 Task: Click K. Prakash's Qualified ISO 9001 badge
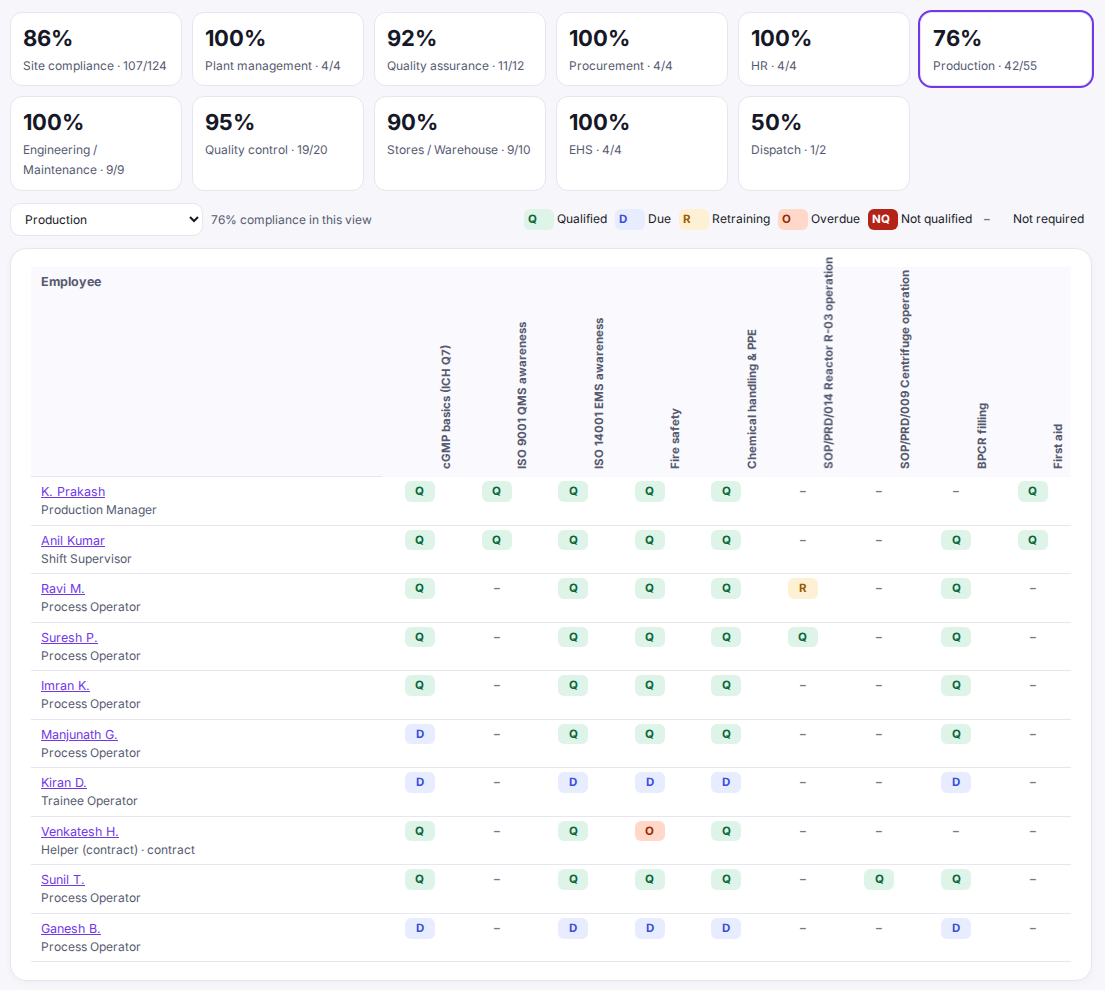(x=497, y=491)
